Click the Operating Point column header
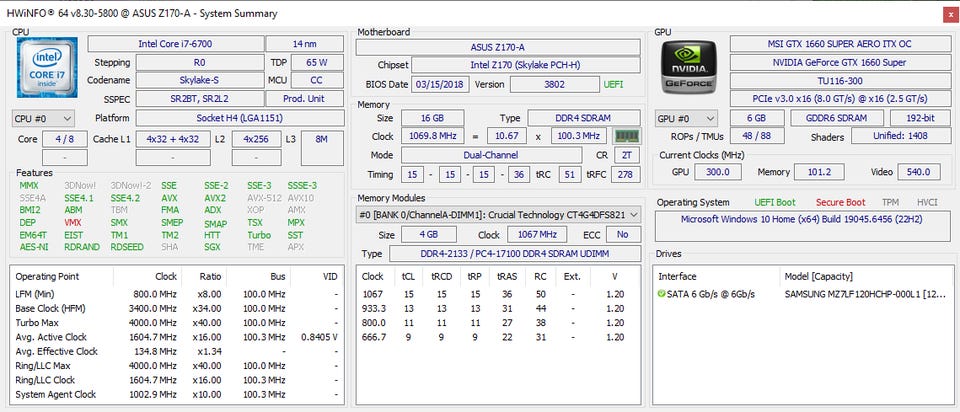Image resolution: width=960 pixels, height=412 pixels. pos(48,276)
